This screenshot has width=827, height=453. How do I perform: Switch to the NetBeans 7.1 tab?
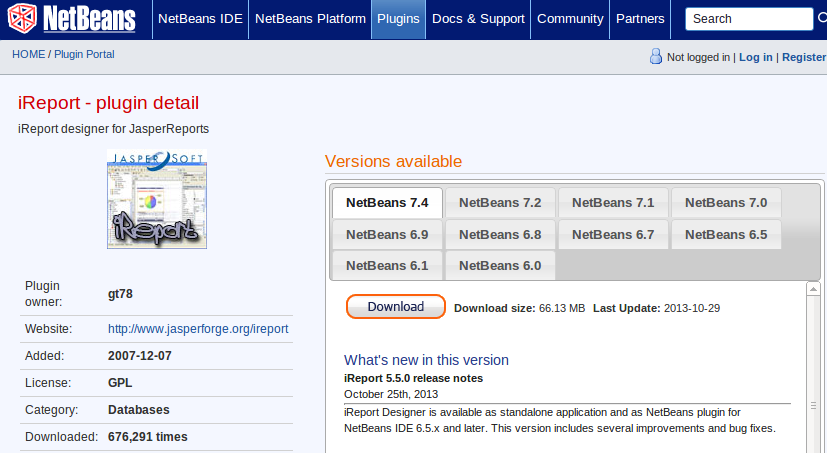click(613, 203)
